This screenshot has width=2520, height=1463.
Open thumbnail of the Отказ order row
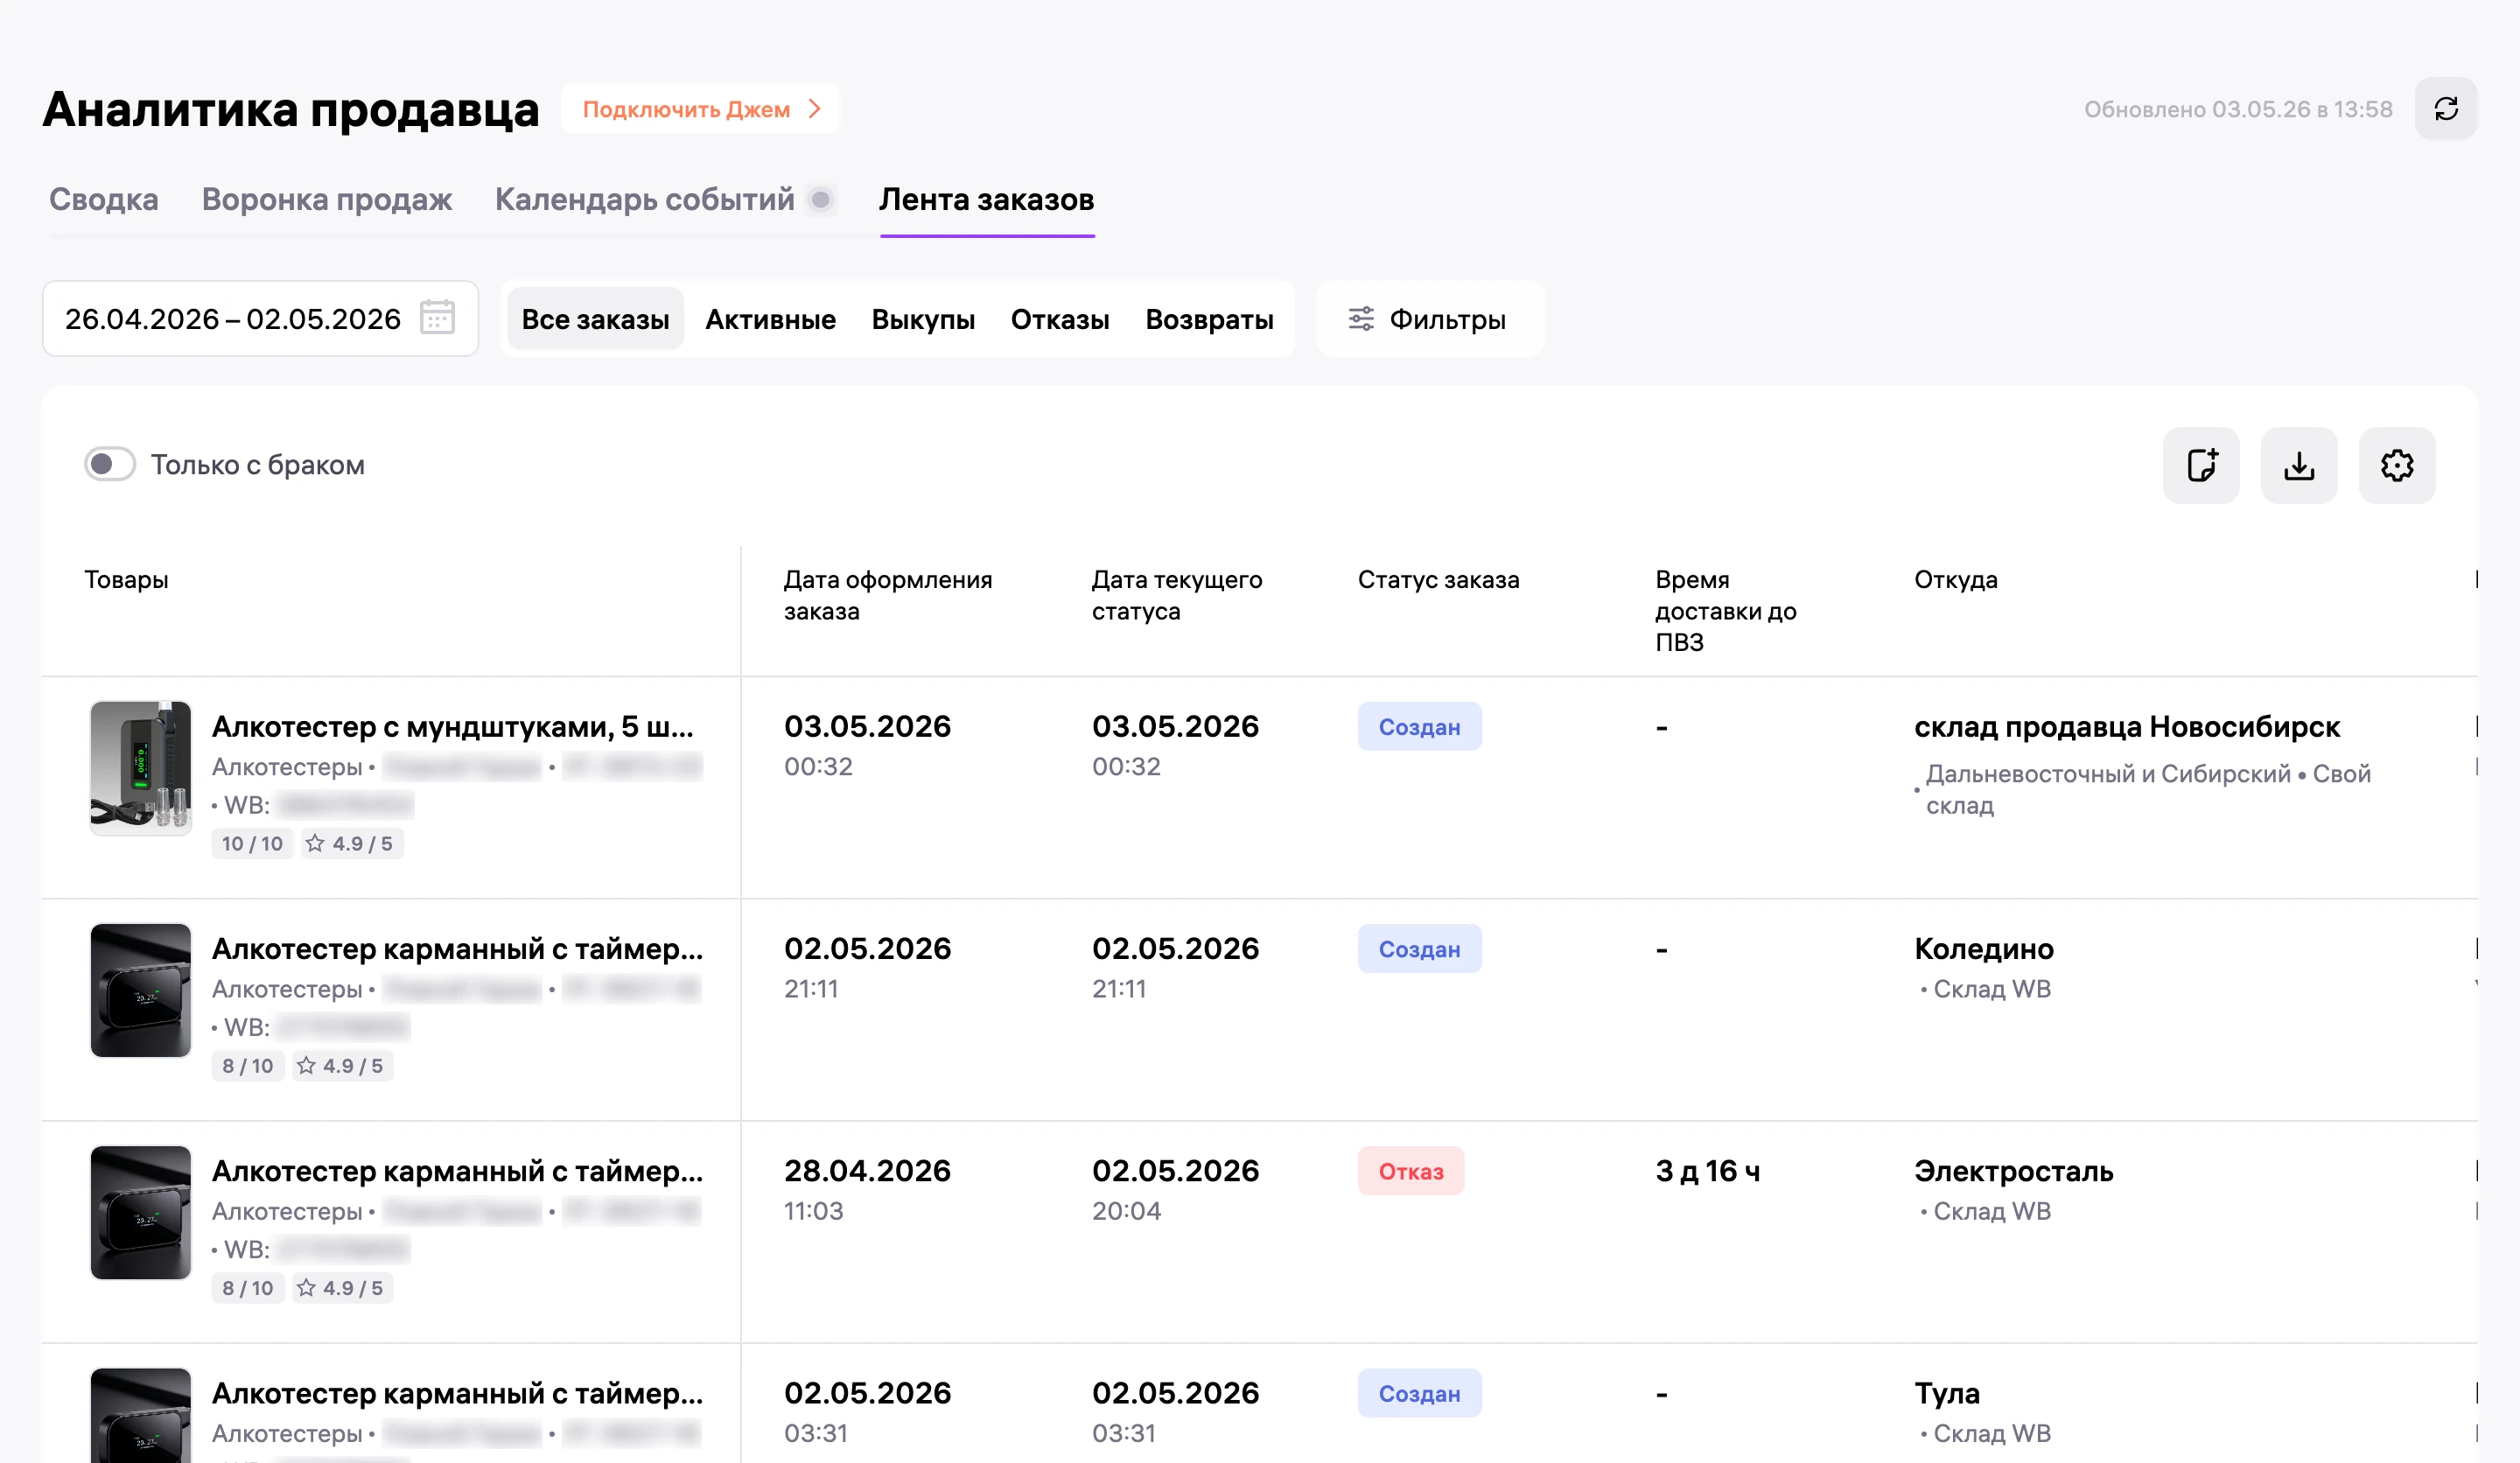point(141,1212)
